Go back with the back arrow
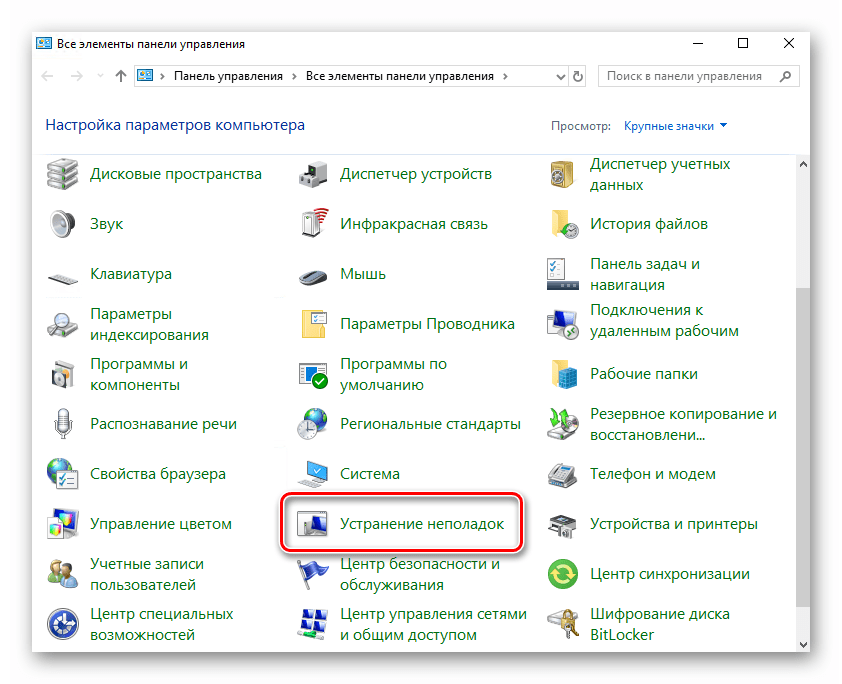The height and width of the screenshot is (684, 842). click(48, 76)
